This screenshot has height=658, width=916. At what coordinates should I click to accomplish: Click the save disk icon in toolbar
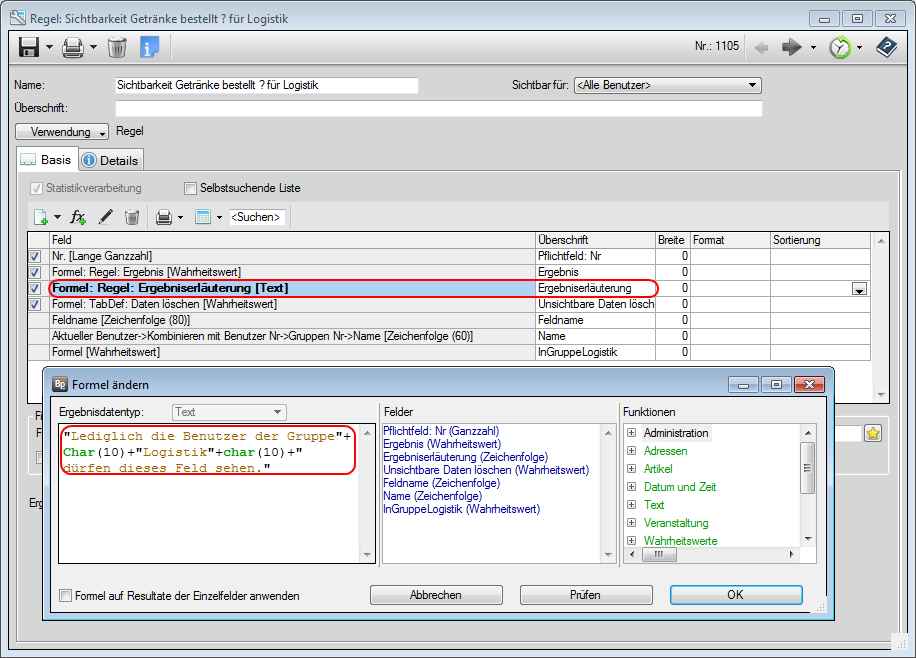tap(29, 47)
